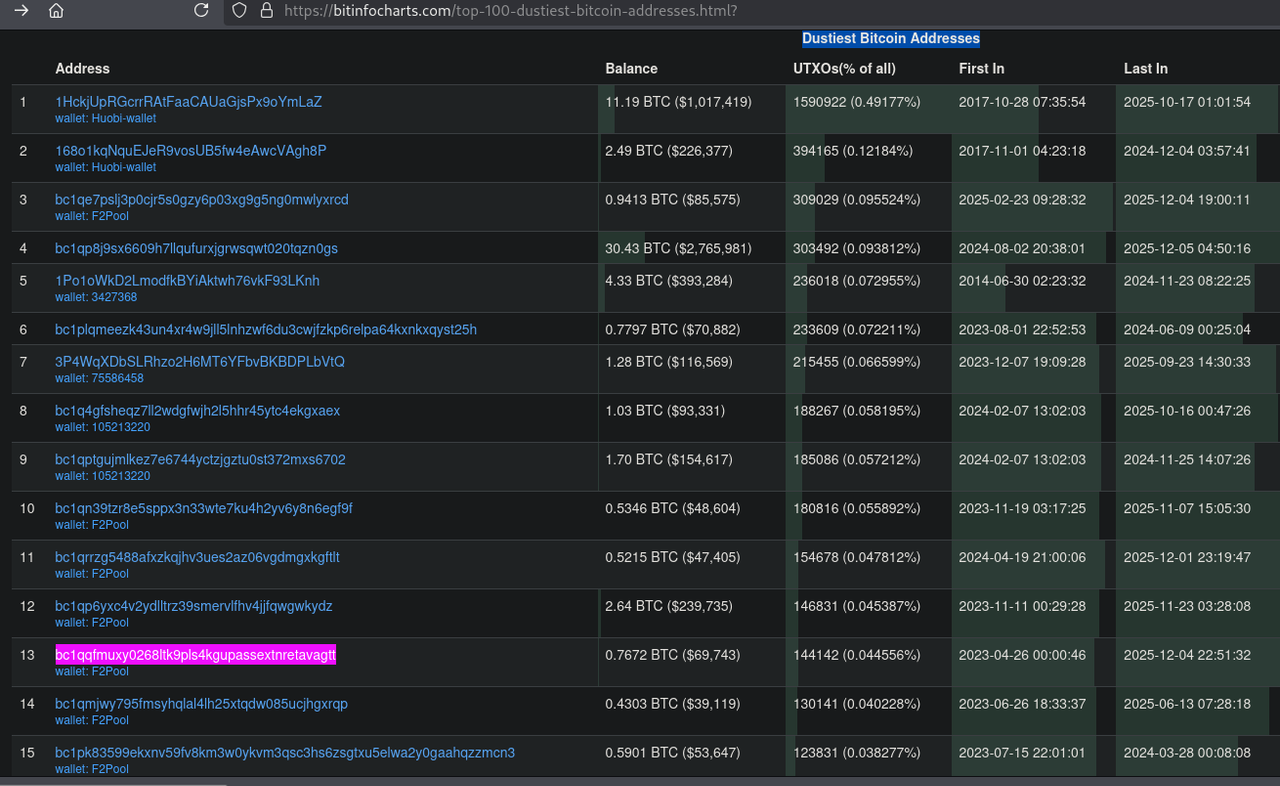Open F2Pool wallet link under rank 14
Image resolution: width=1280 pixels, height=786 pixels.
[x=92, y=720]
